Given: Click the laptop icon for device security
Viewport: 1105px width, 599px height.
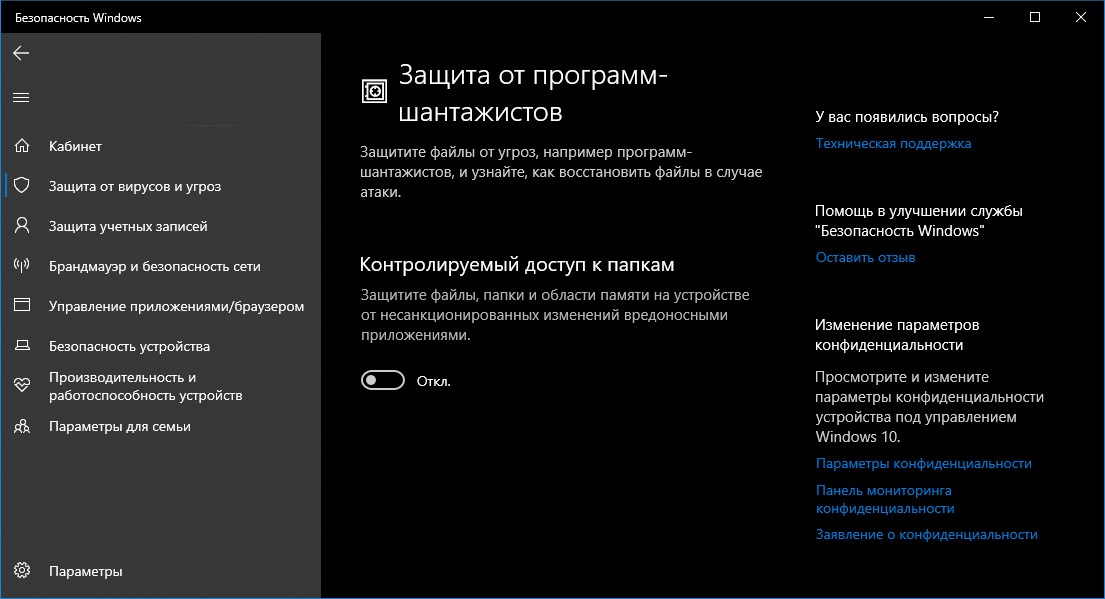Looking at the screenshot, I should [x=22, y=345].
